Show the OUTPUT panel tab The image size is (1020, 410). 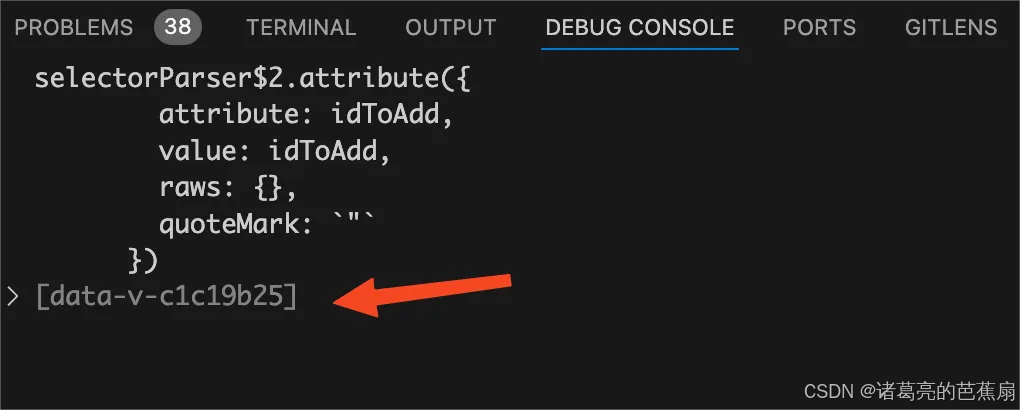click(451, 27)
